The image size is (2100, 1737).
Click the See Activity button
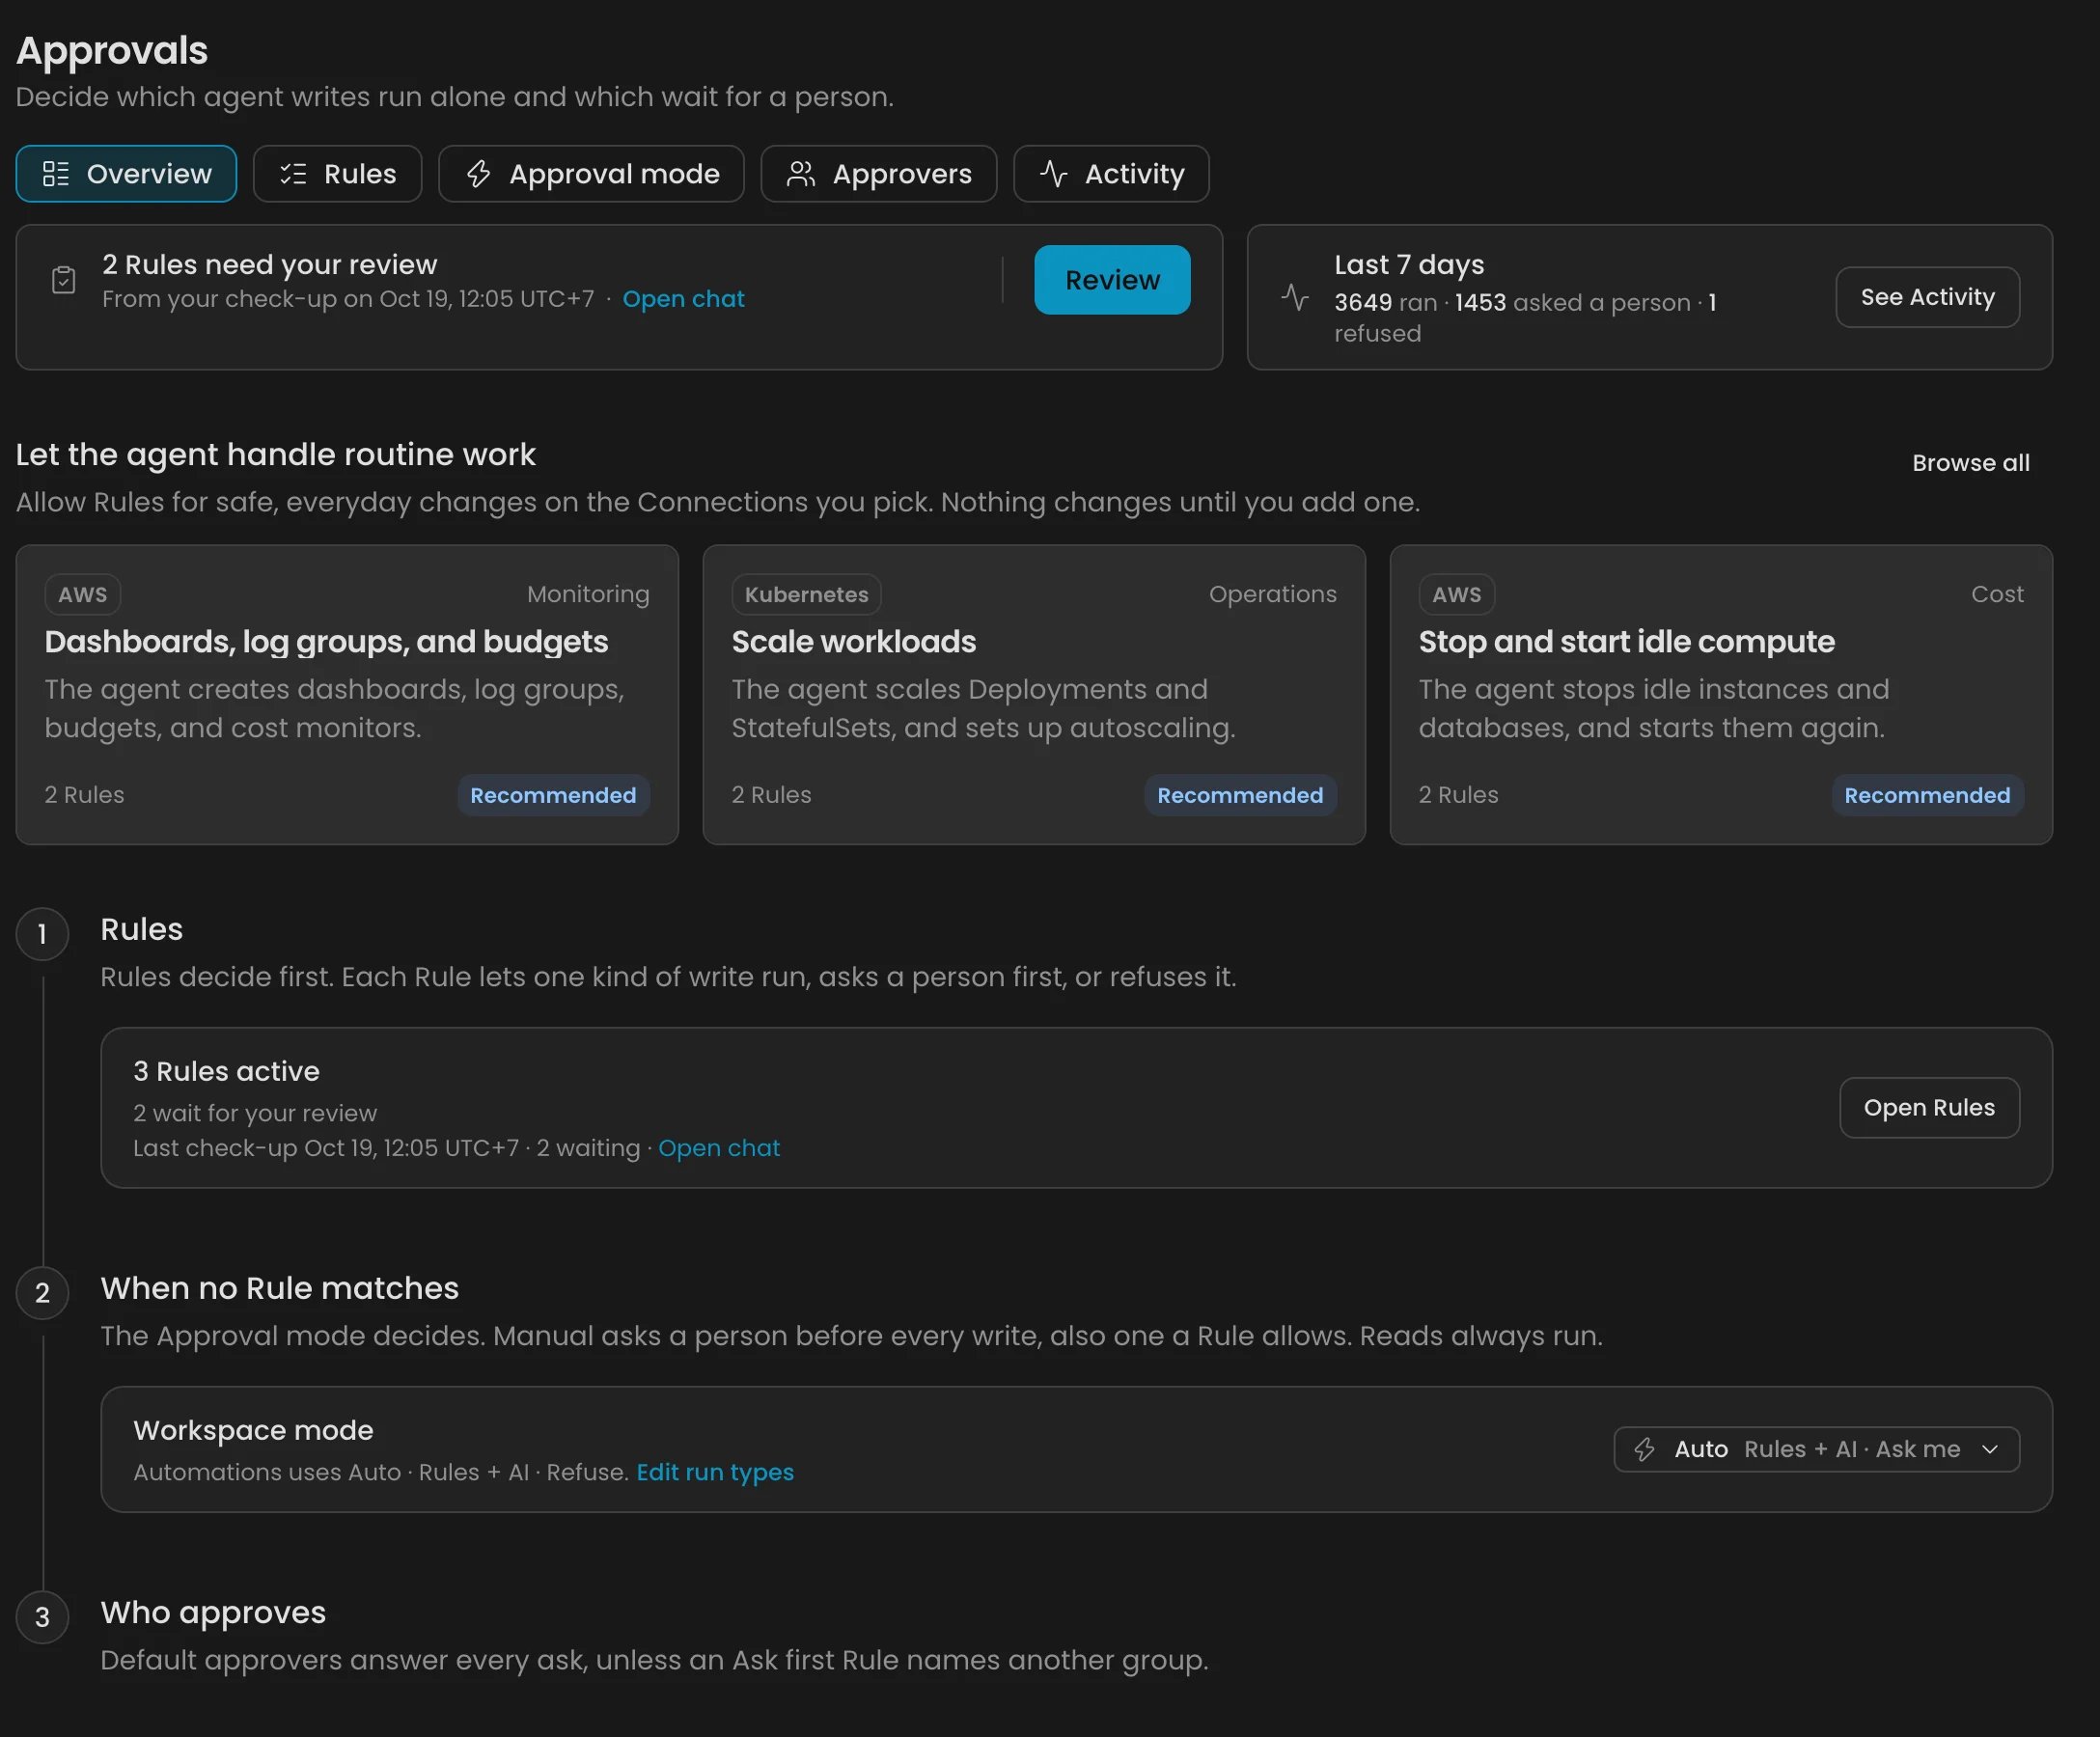(1927, 297)
